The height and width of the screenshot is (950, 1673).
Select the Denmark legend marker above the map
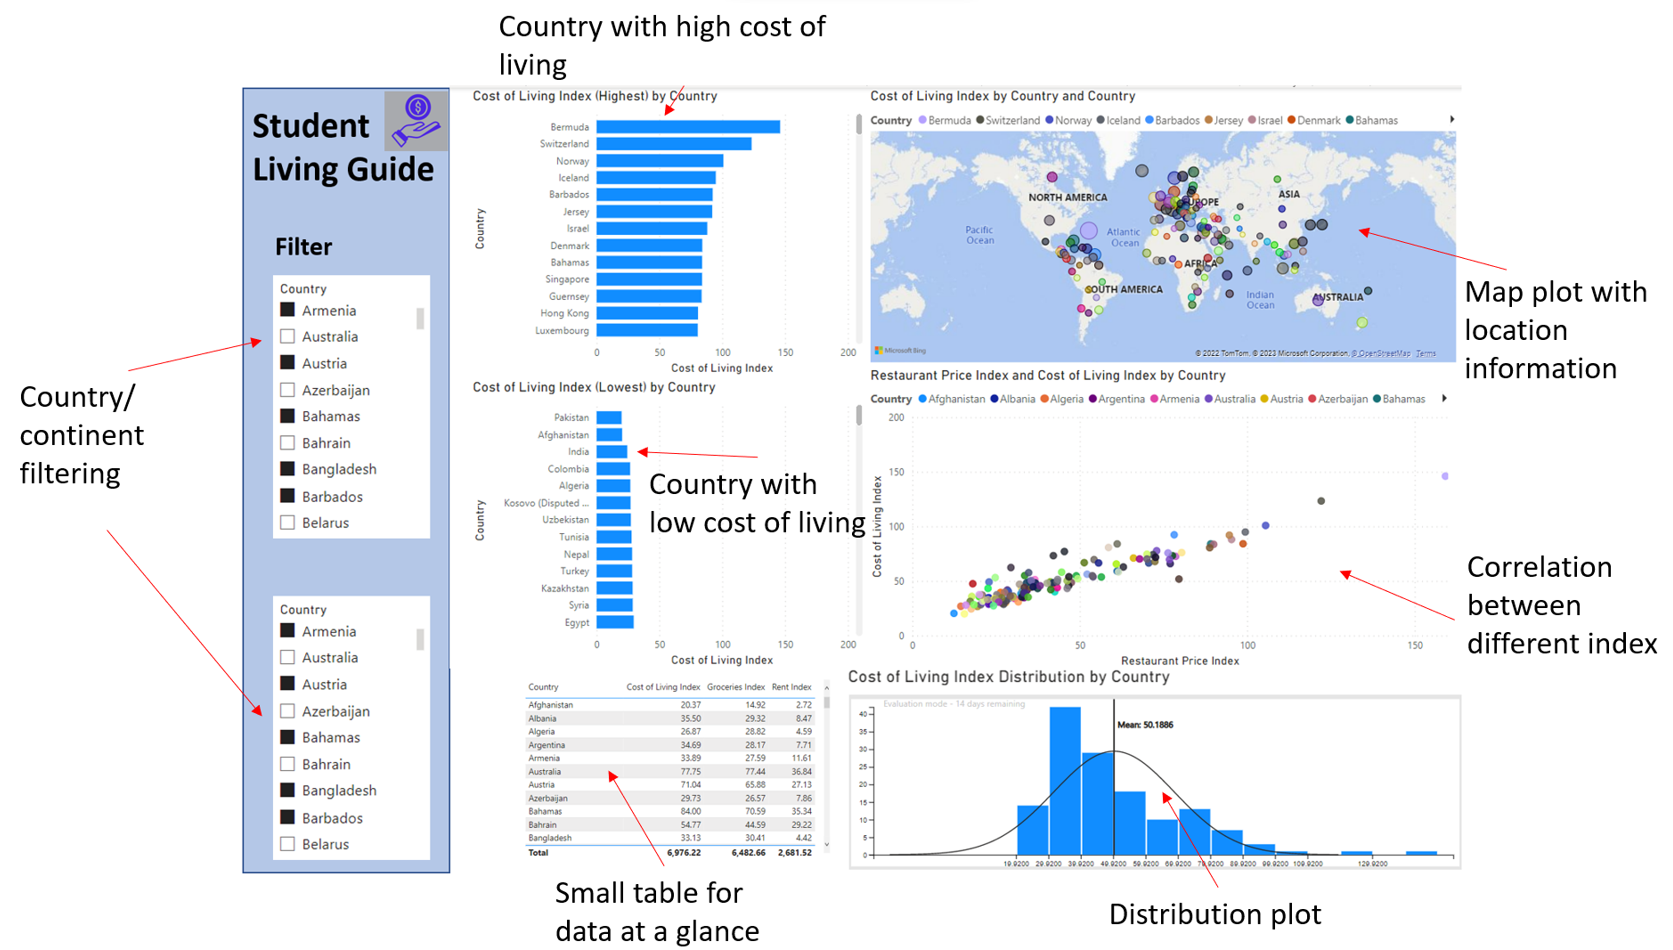[1290, 120]
